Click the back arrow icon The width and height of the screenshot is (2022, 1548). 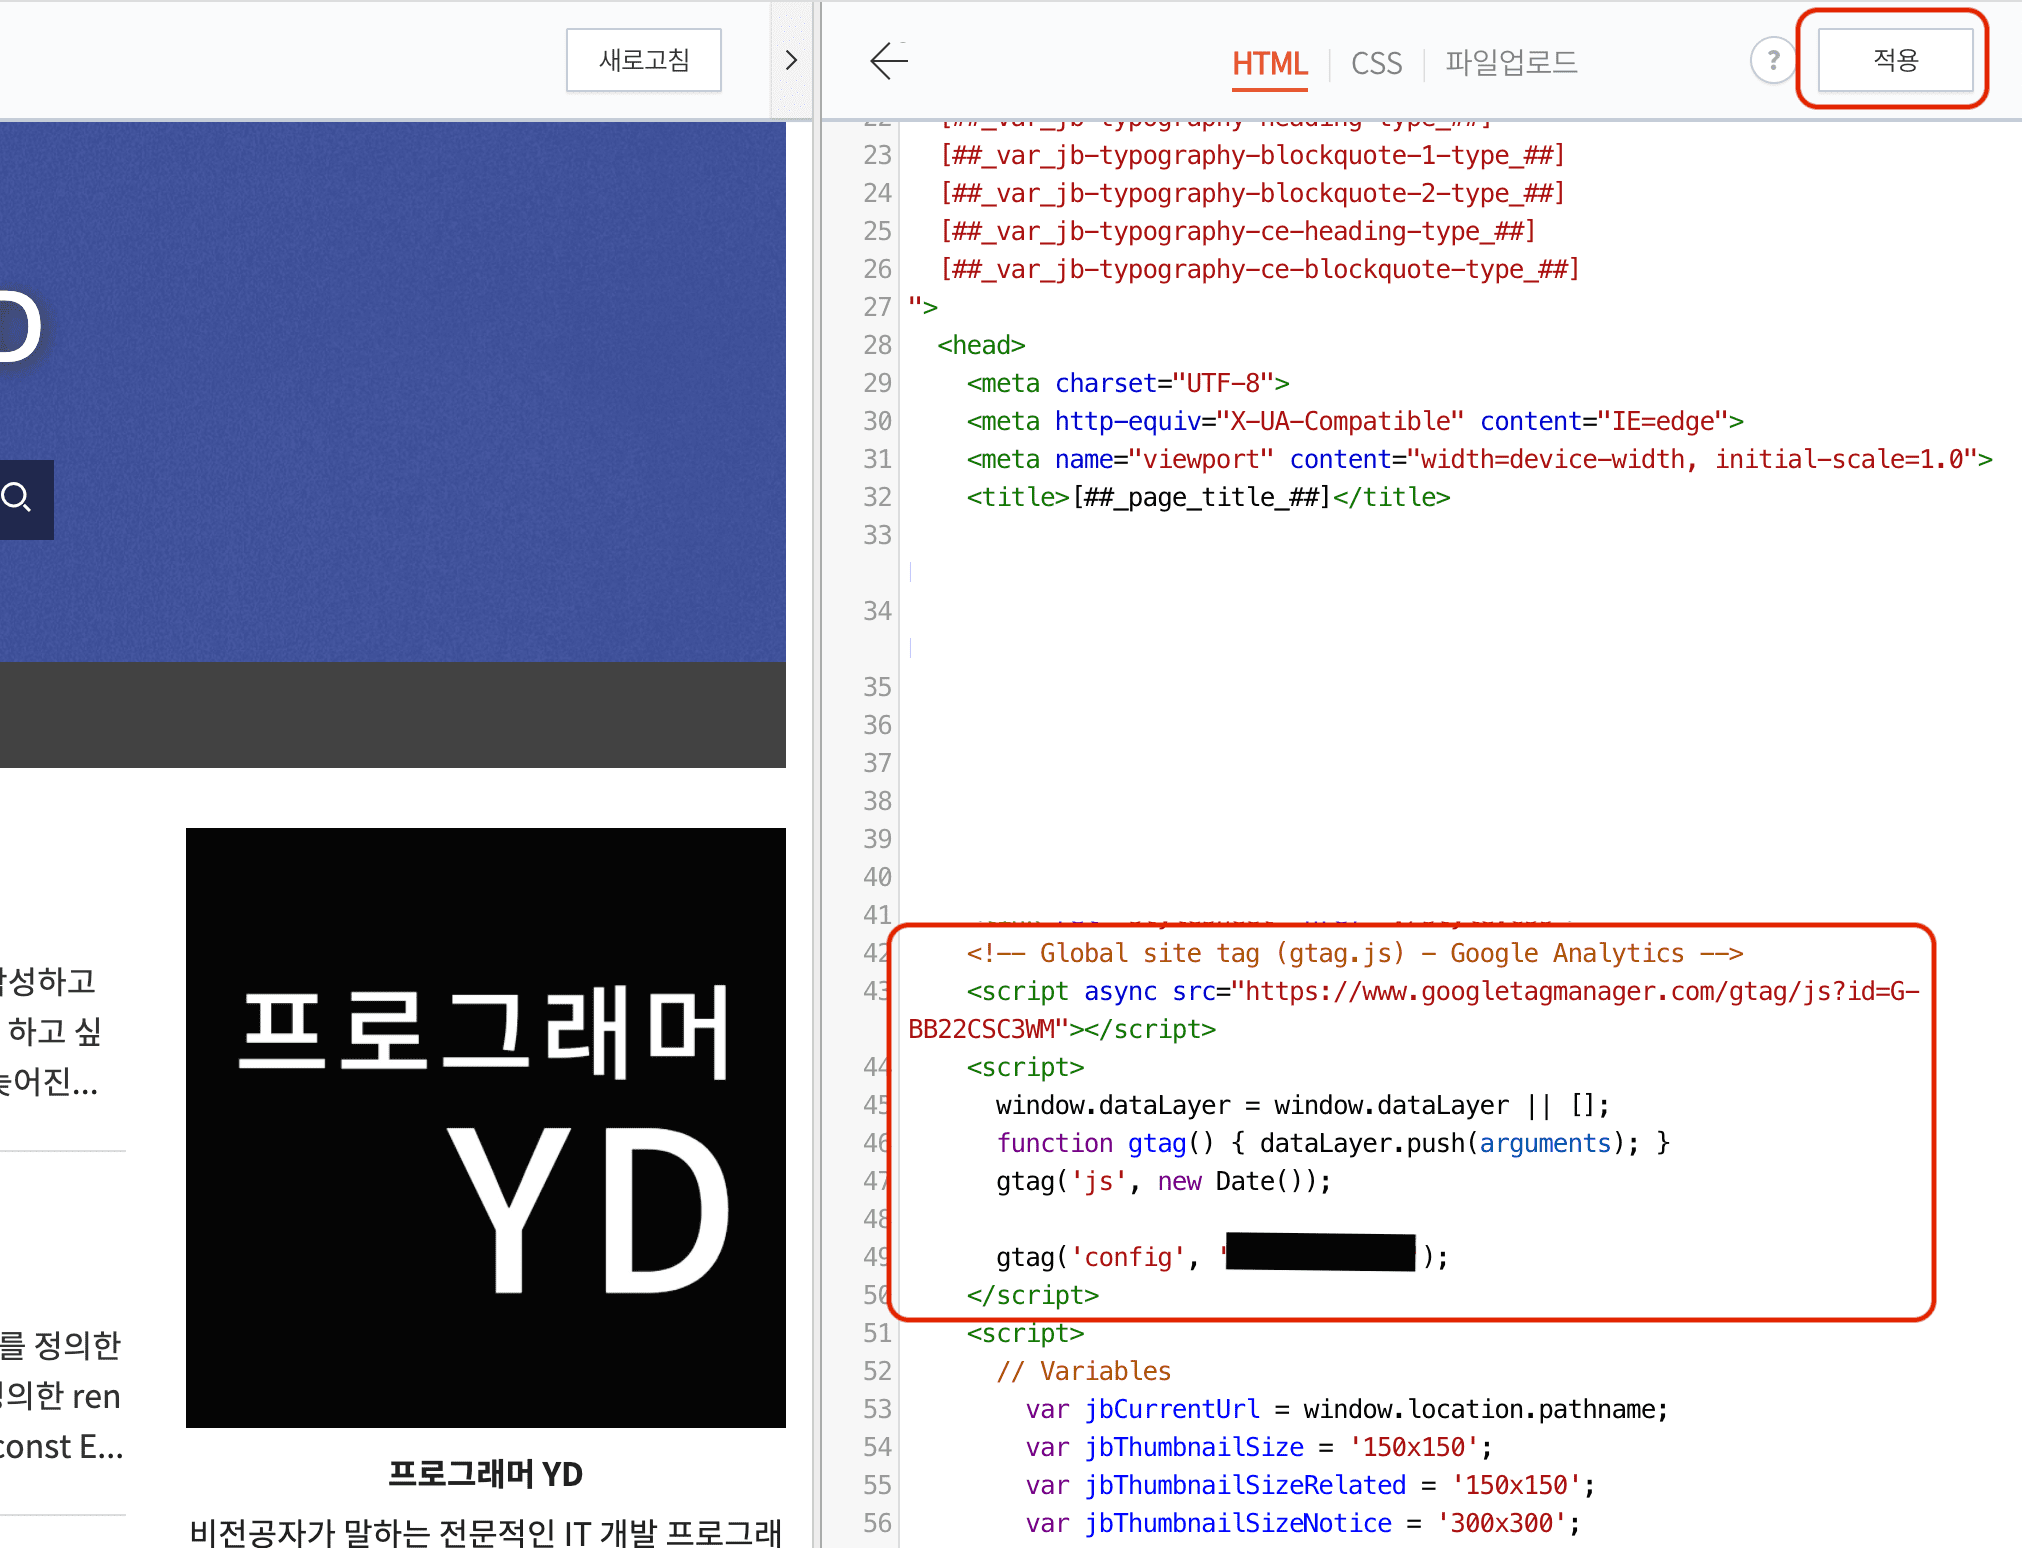tap(888, 61)
